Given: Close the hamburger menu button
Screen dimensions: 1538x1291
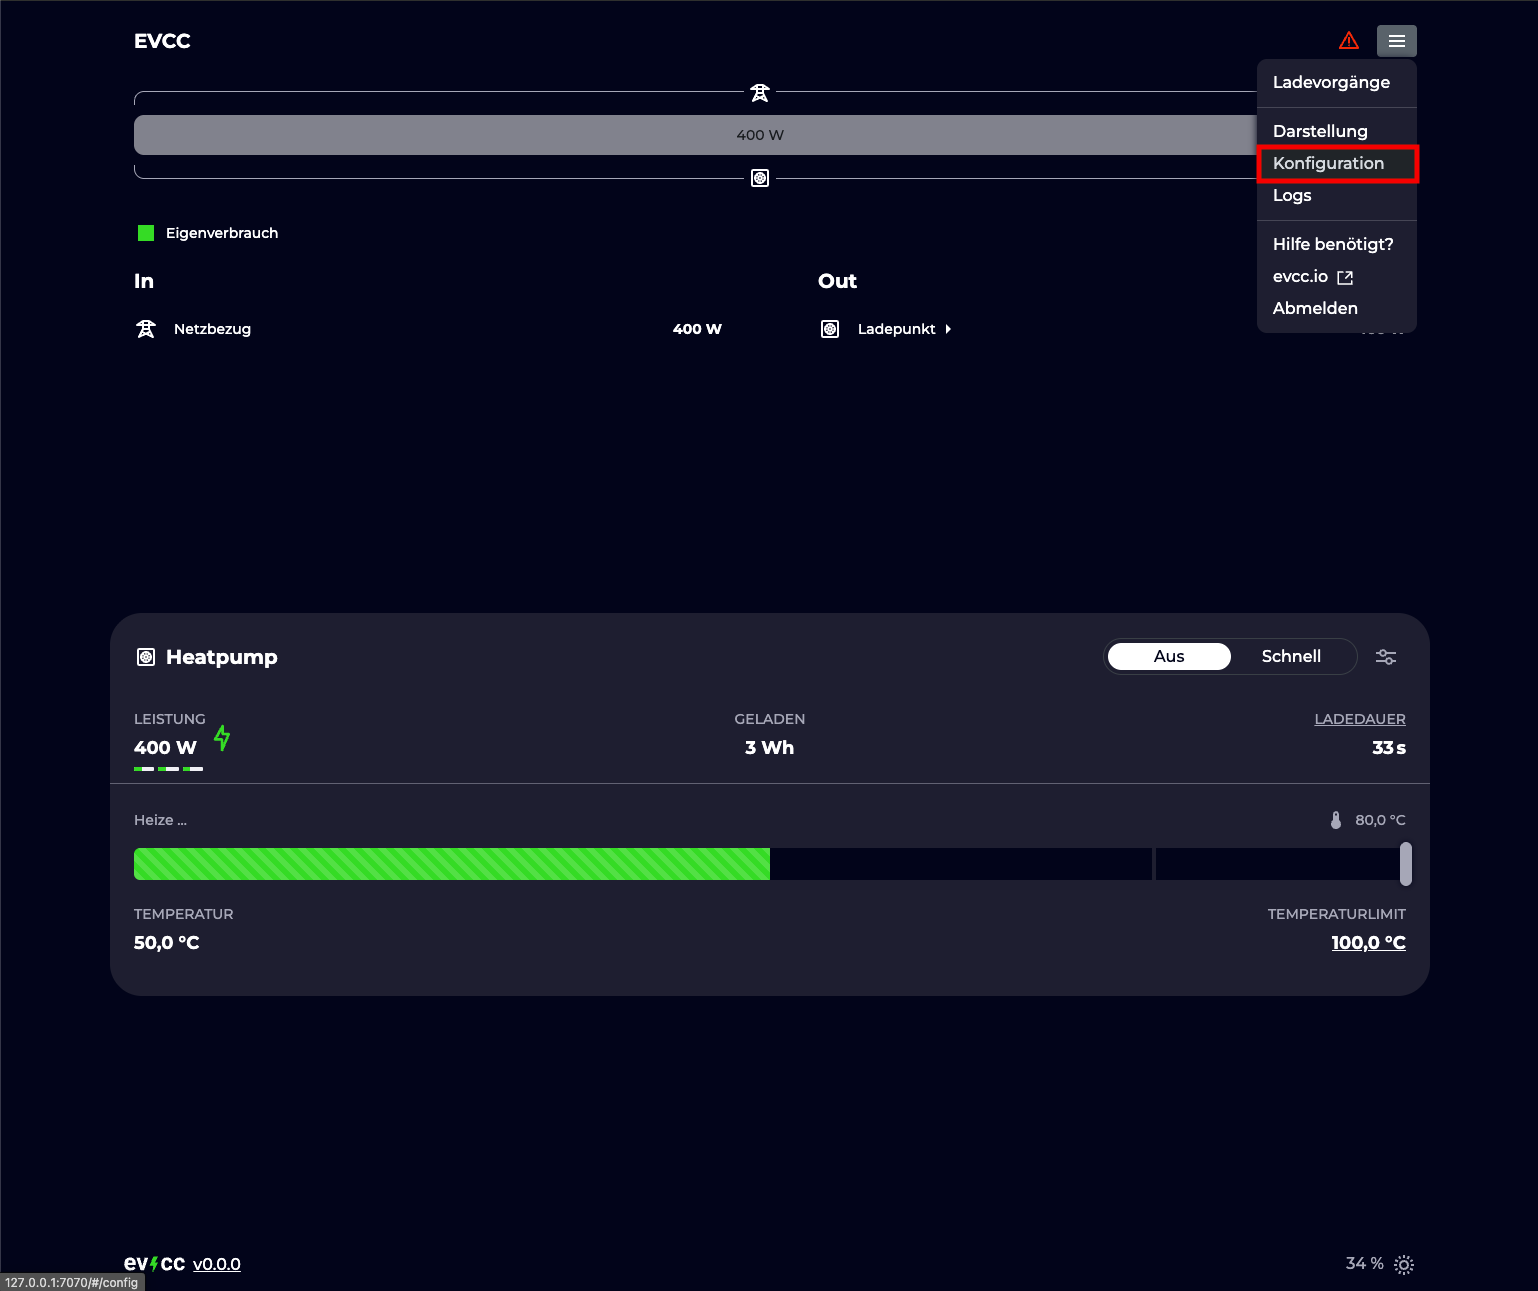Looking at the screenshot, I should [1396, 41].
